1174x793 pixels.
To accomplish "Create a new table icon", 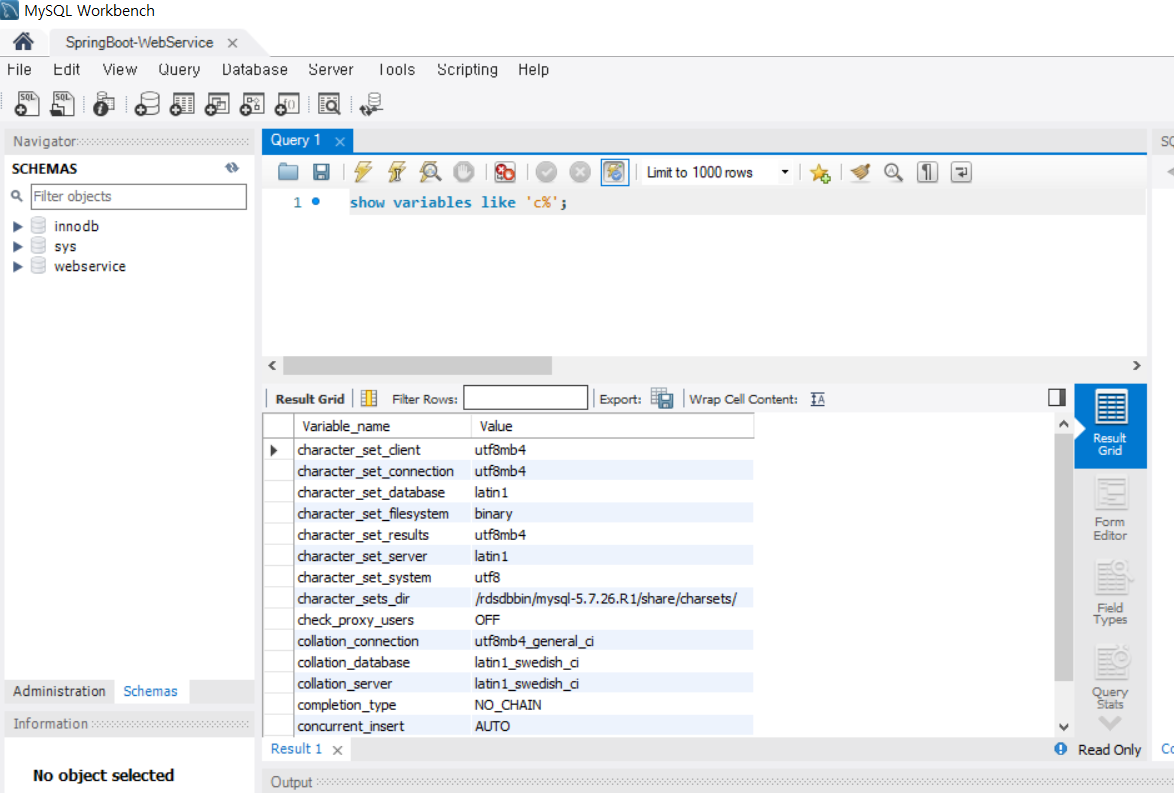I will click(182, 103).
